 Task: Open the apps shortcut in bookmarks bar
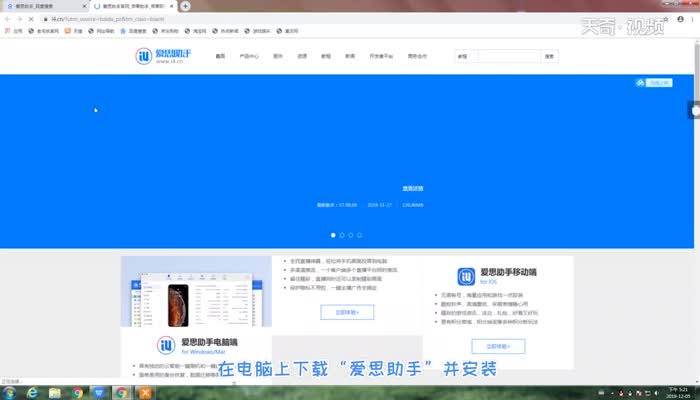13,31
